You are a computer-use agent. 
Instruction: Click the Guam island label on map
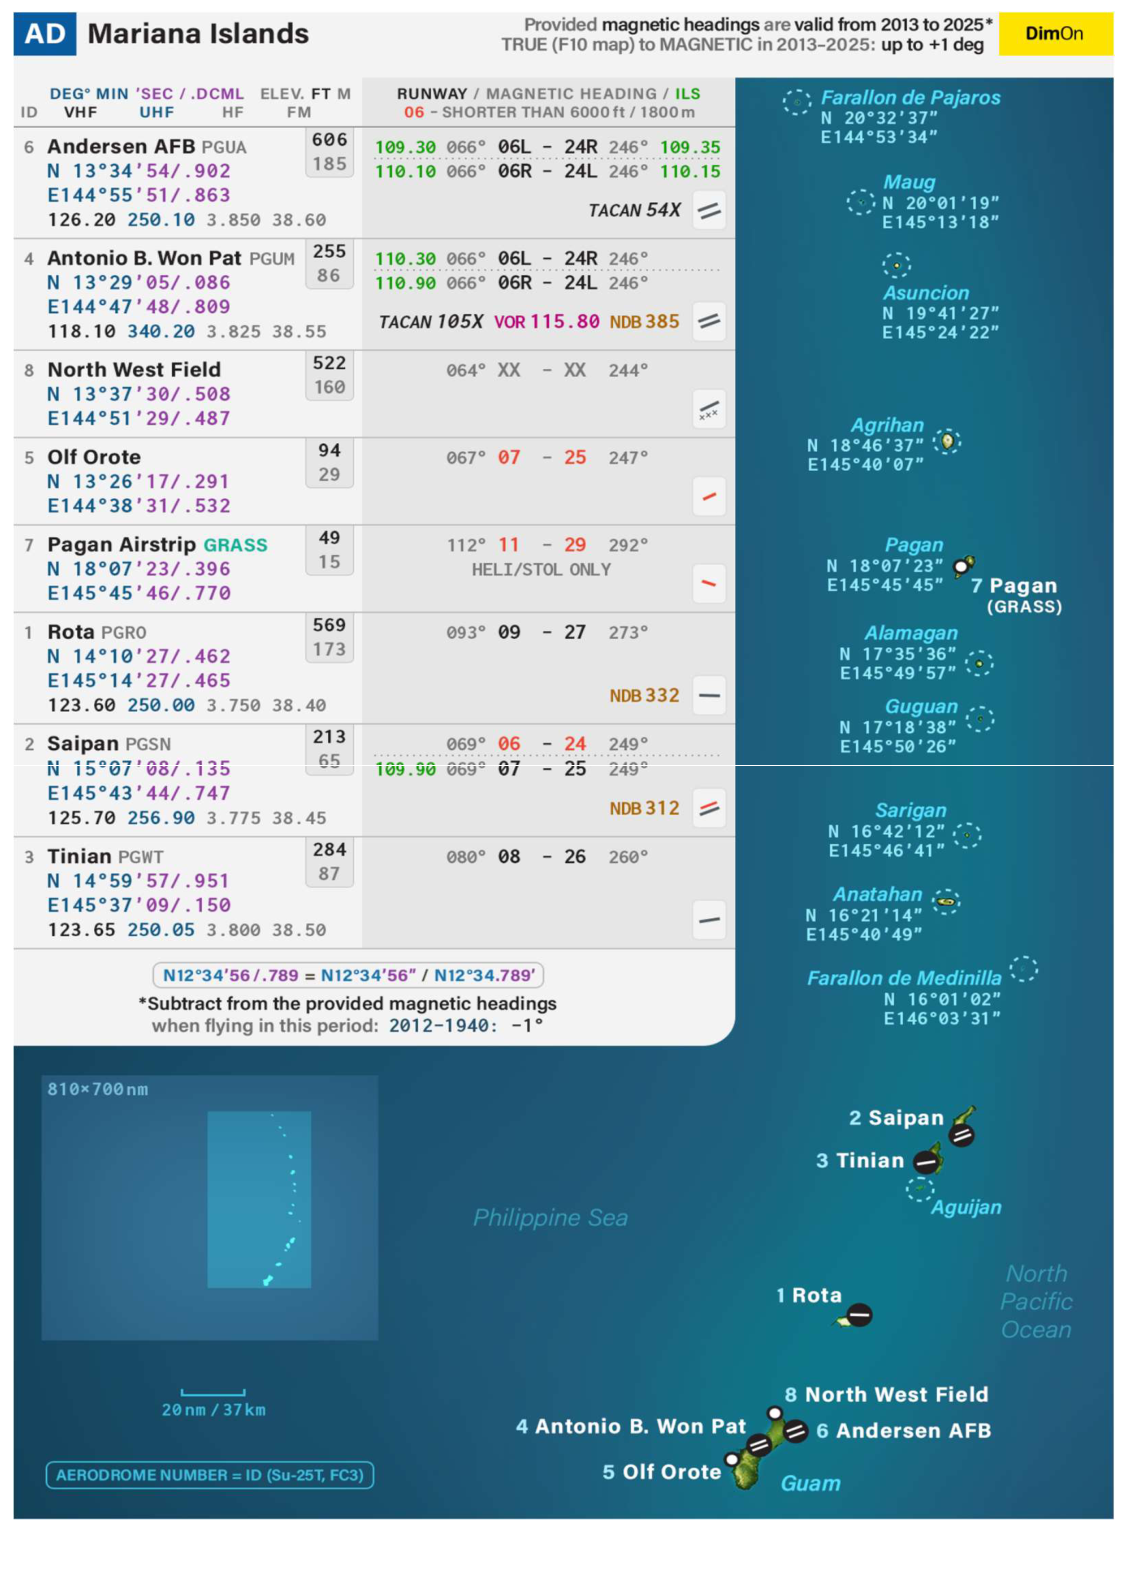click(x=810, y=1483)
